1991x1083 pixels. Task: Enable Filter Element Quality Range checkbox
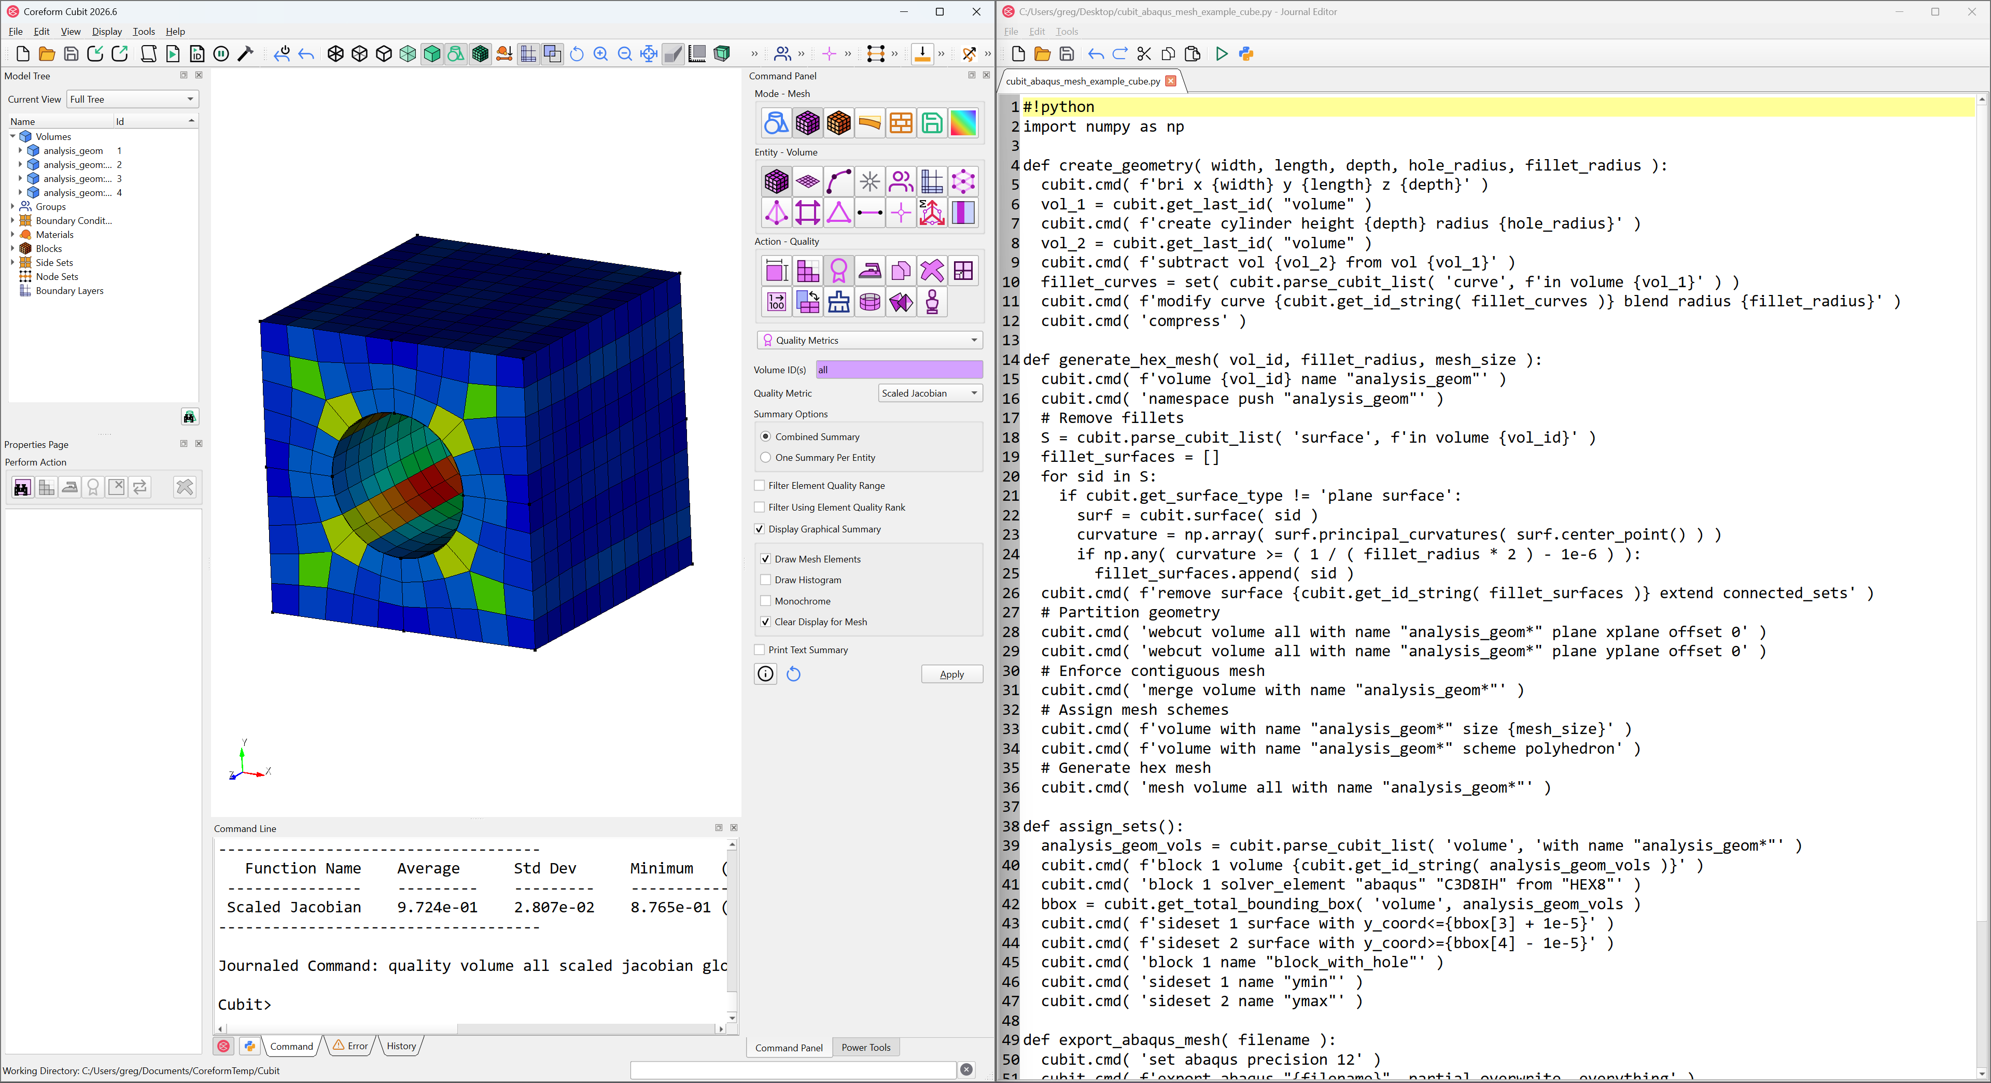pos(760,486)
